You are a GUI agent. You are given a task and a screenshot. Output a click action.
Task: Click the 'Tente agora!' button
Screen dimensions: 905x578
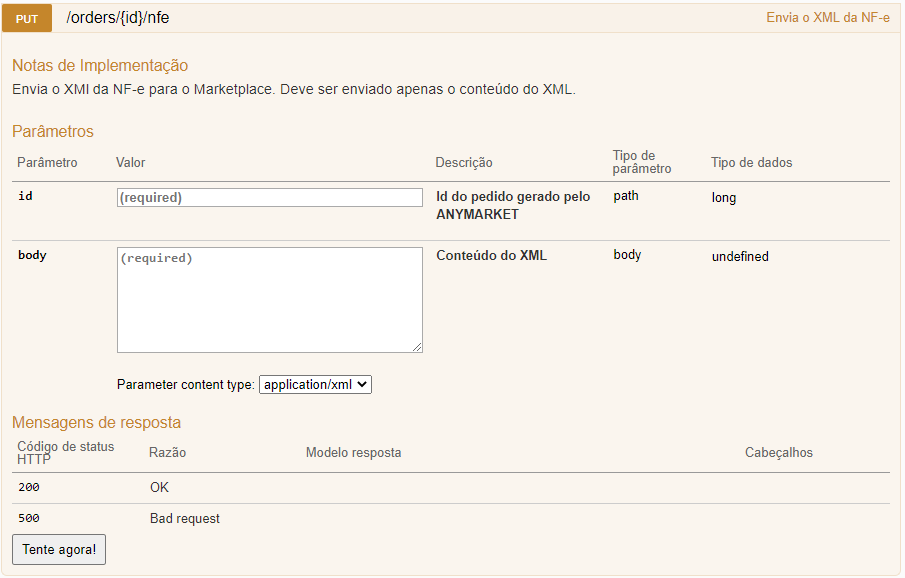(x=59, y=549)
